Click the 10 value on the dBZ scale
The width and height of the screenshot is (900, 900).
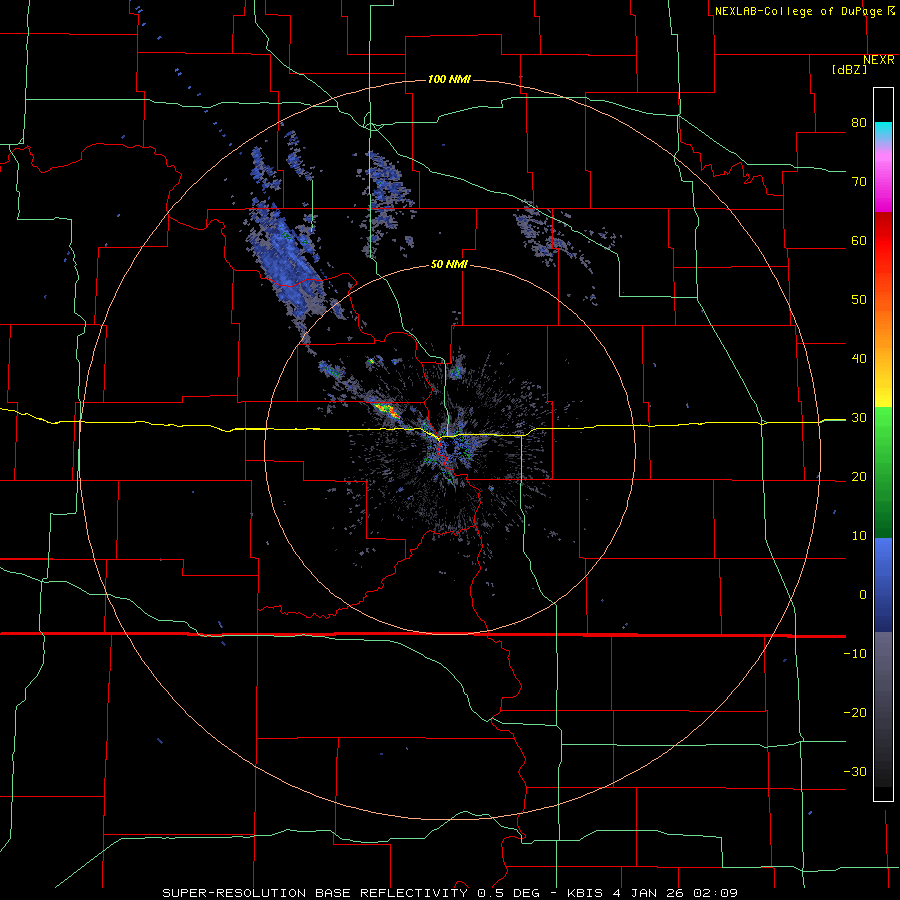point(859,536)
